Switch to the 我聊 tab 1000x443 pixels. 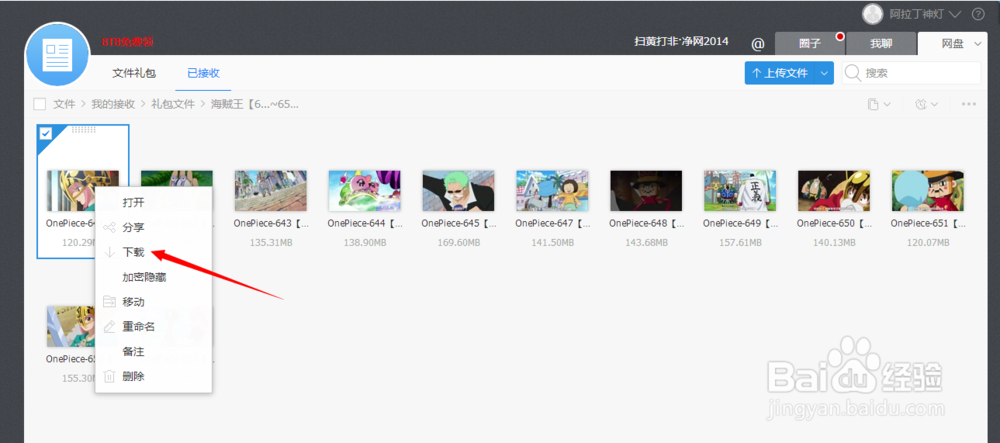tap(881, 44)
